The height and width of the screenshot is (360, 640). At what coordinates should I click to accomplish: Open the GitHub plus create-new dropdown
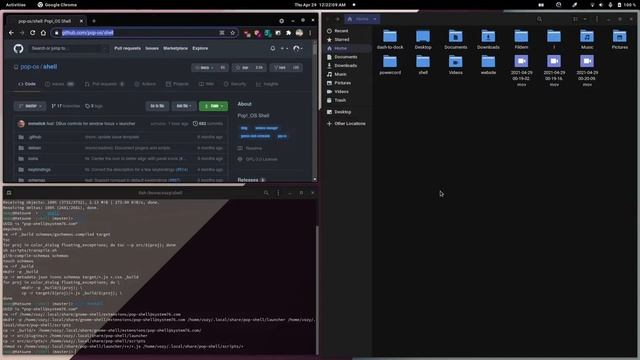[284, 48]
